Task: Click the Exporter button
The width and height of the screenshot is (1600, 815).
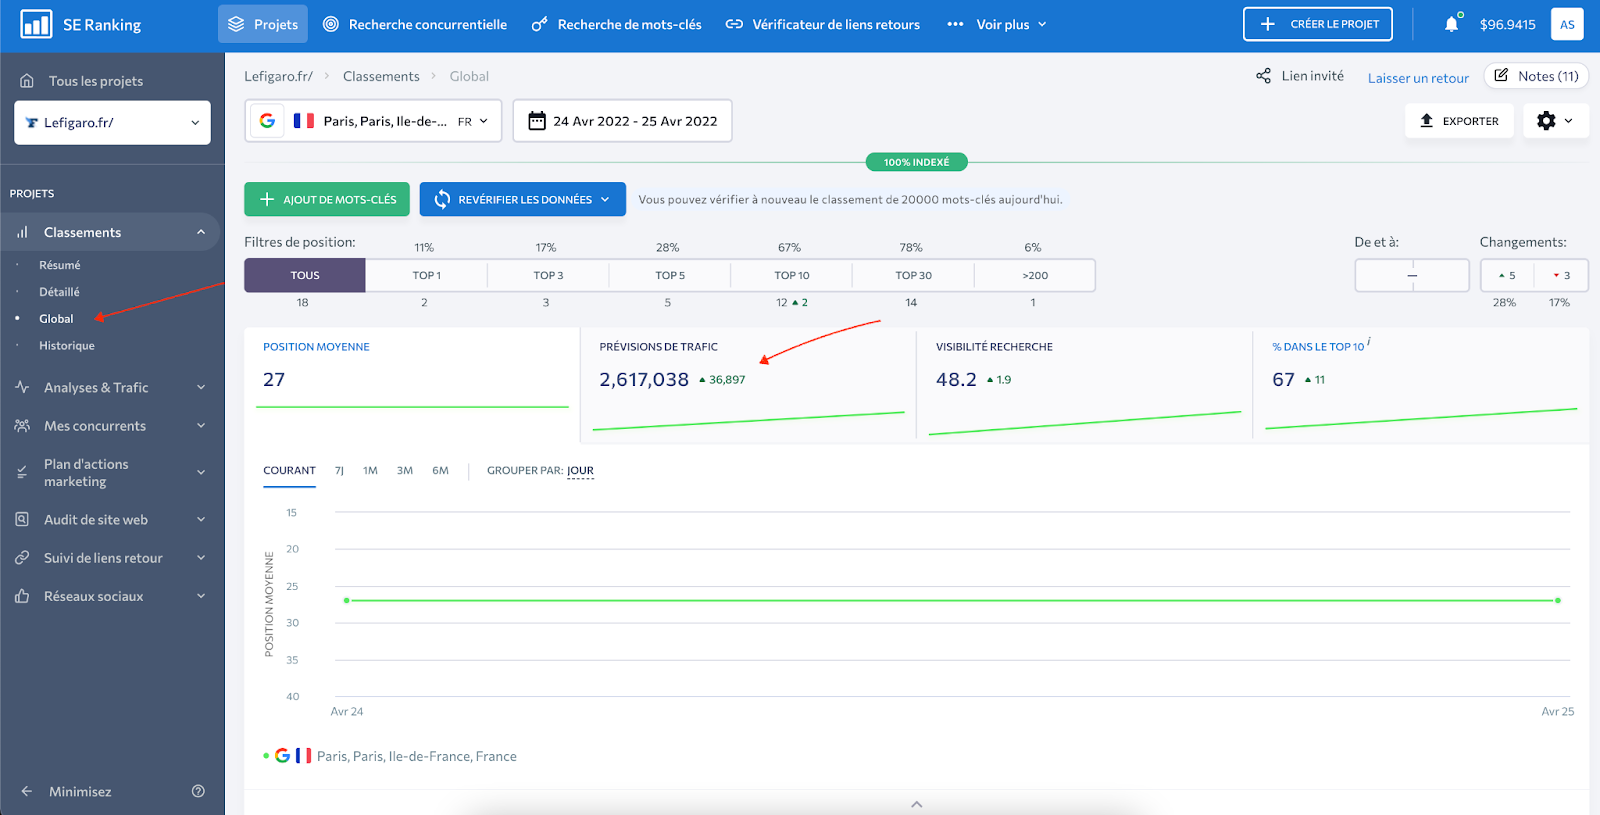Action: coord(1459,121)
